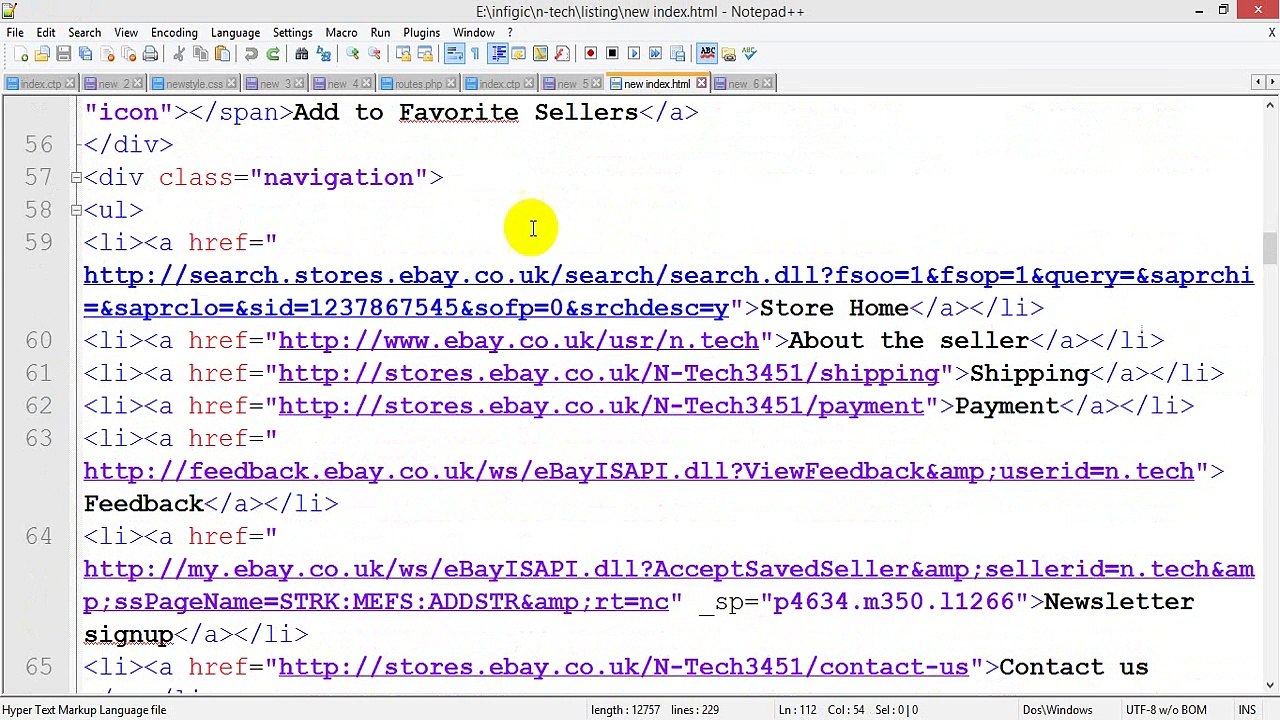Image resolution: width=1280 pixels, height=720 pixels.
Task: Switch to new 3 tab
Action: tap(274, 84)
